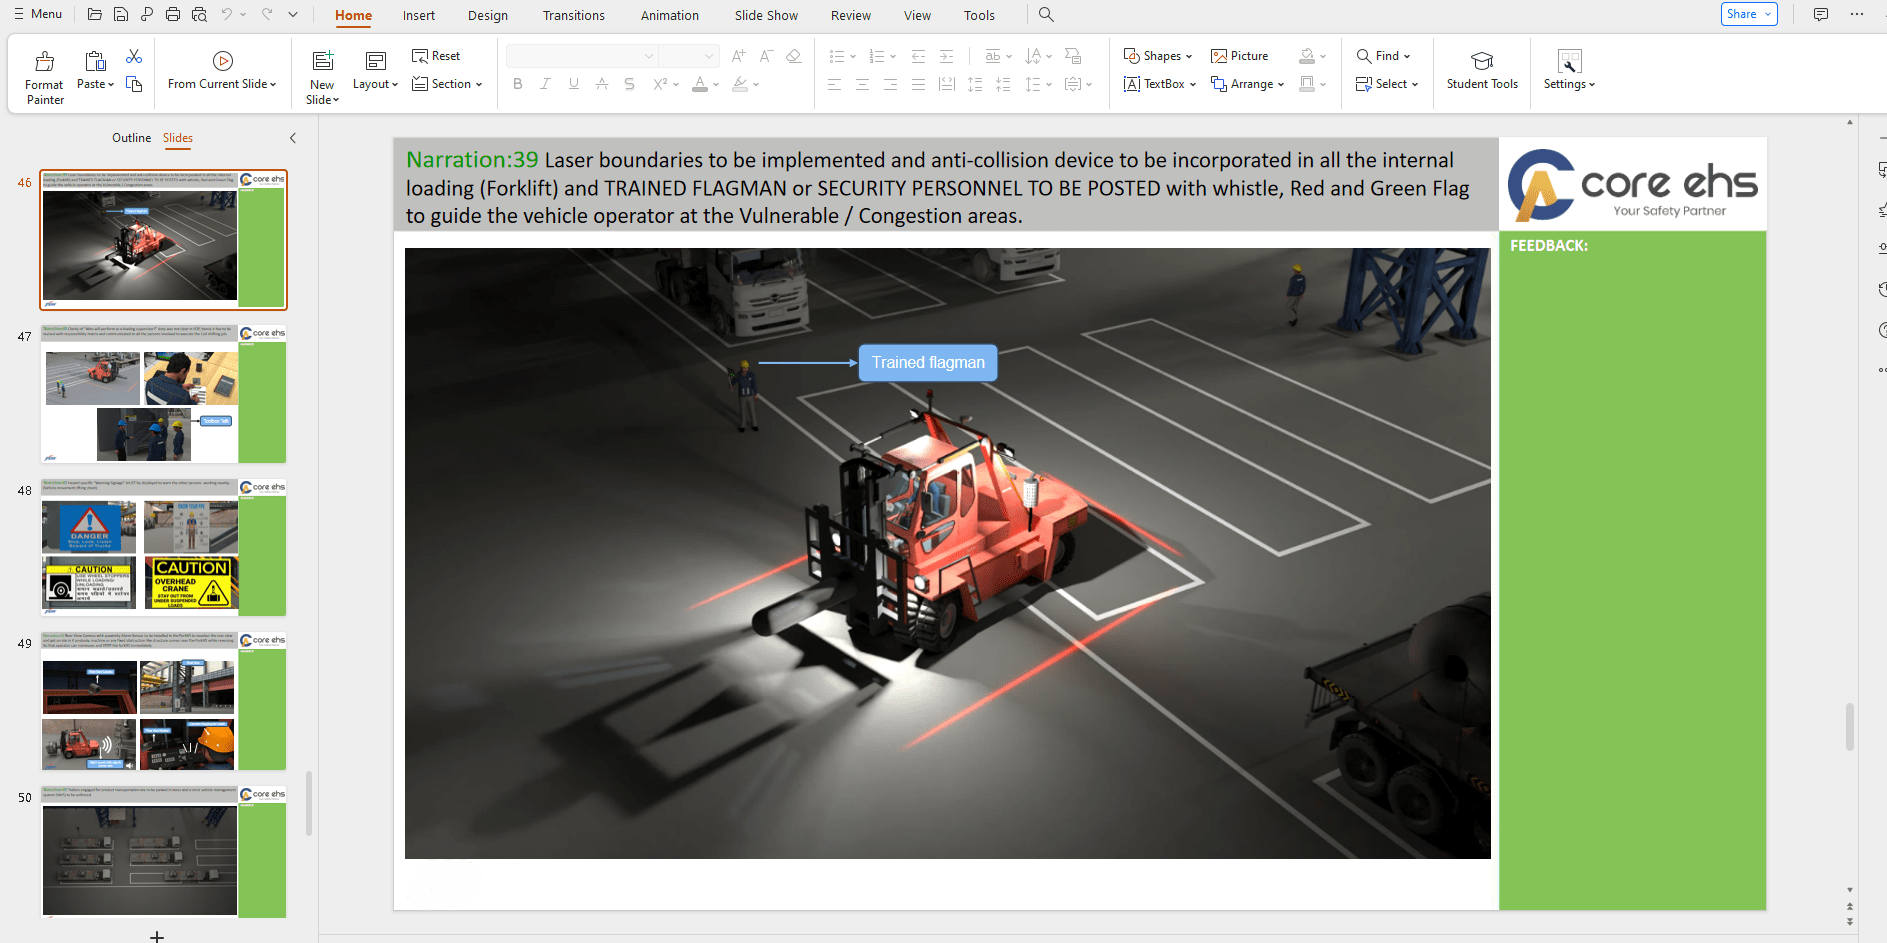Screen dimensions: 1887x943
Task: Open the Shapes gallery
Action: click(x=1157, y=55)
